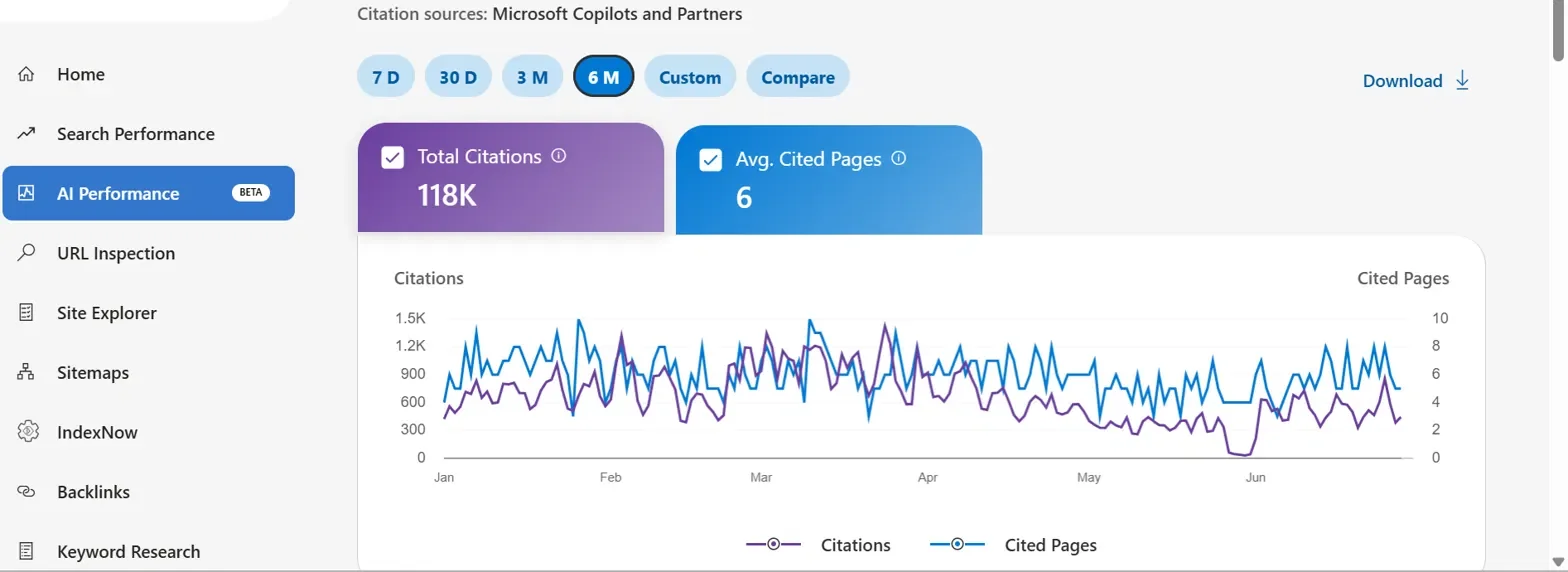Toggle Citations series via legend label
1568x572 pixels.
[x=856, y=545]
